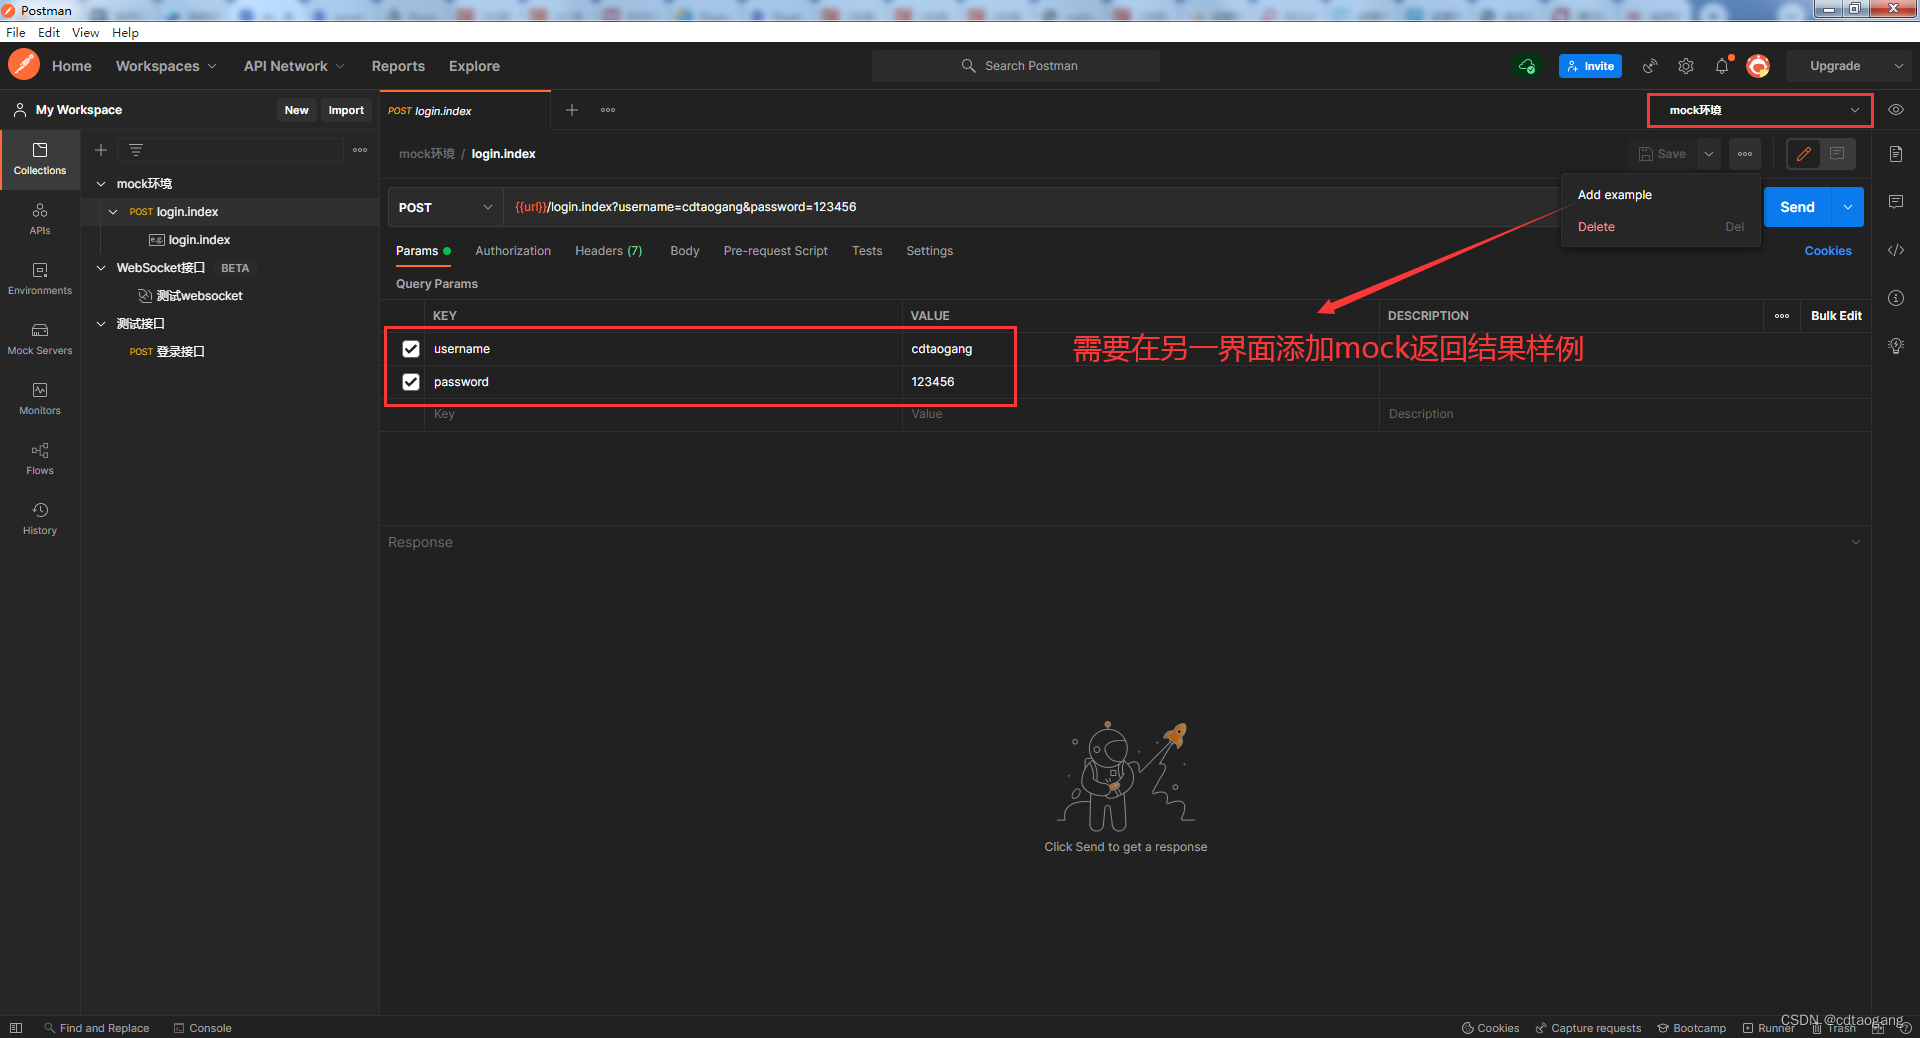Viewport: 1920px width, 1038px height.
Task: Open the notifications bell
Action: click(x=1722, y=66)
